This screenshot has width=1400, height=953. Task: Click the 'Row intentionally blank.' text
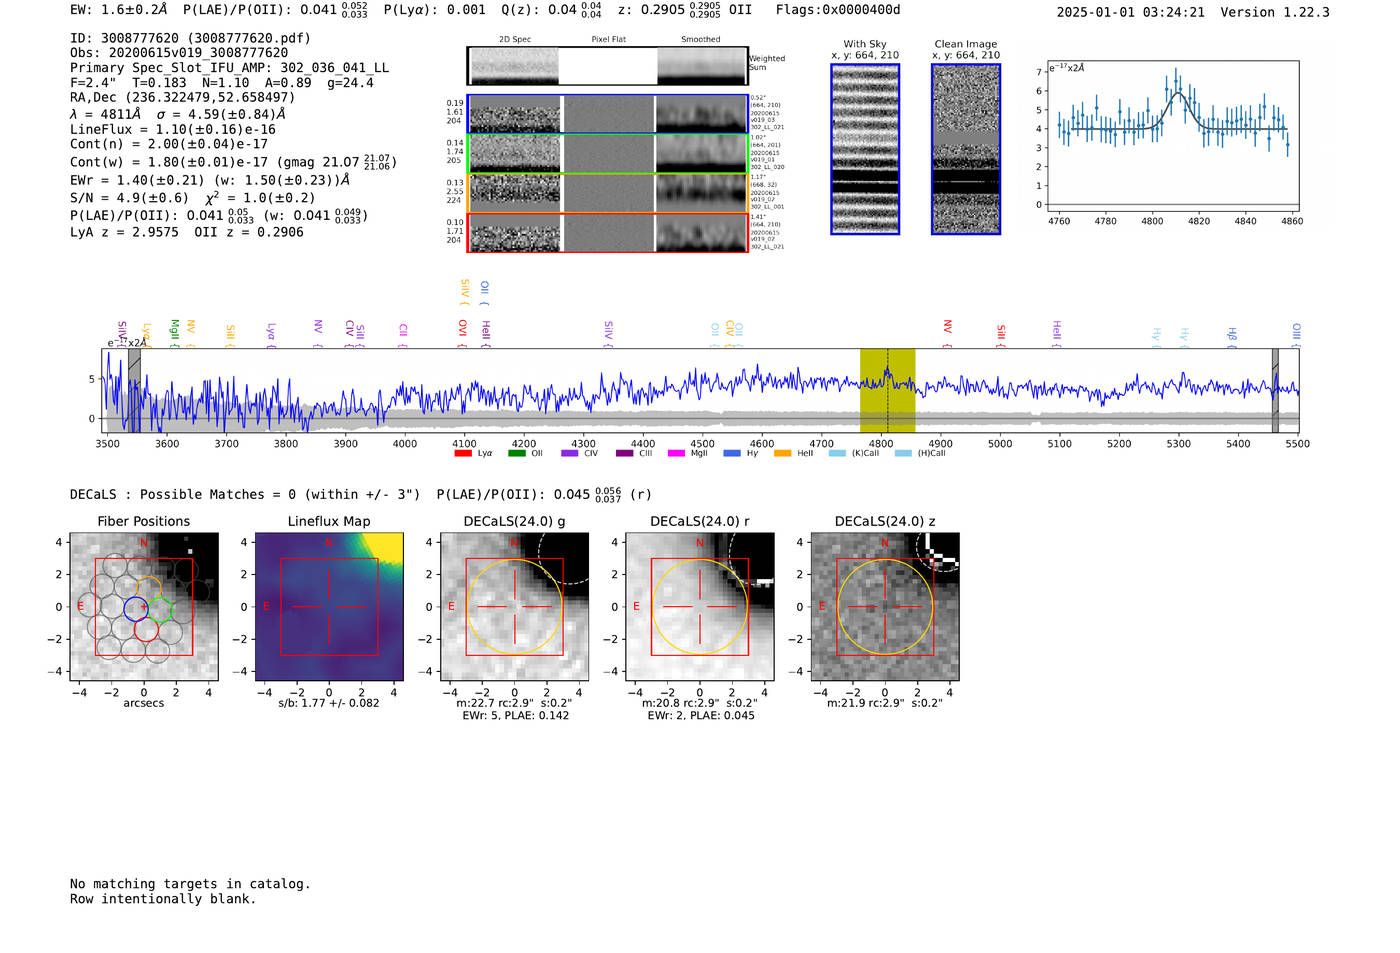point(163,899)
